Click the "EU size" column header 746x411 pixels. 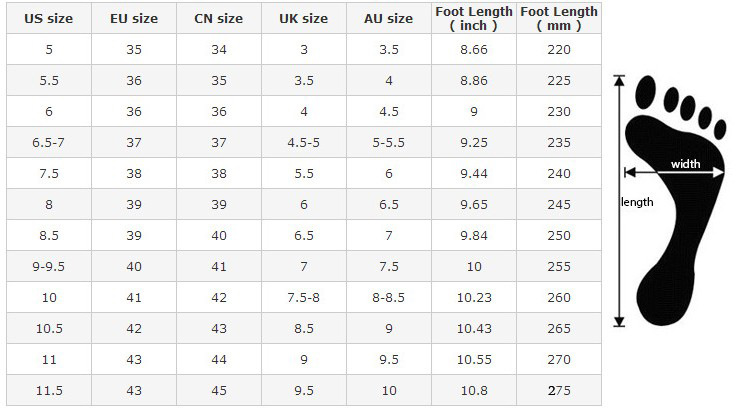[133, 18]
